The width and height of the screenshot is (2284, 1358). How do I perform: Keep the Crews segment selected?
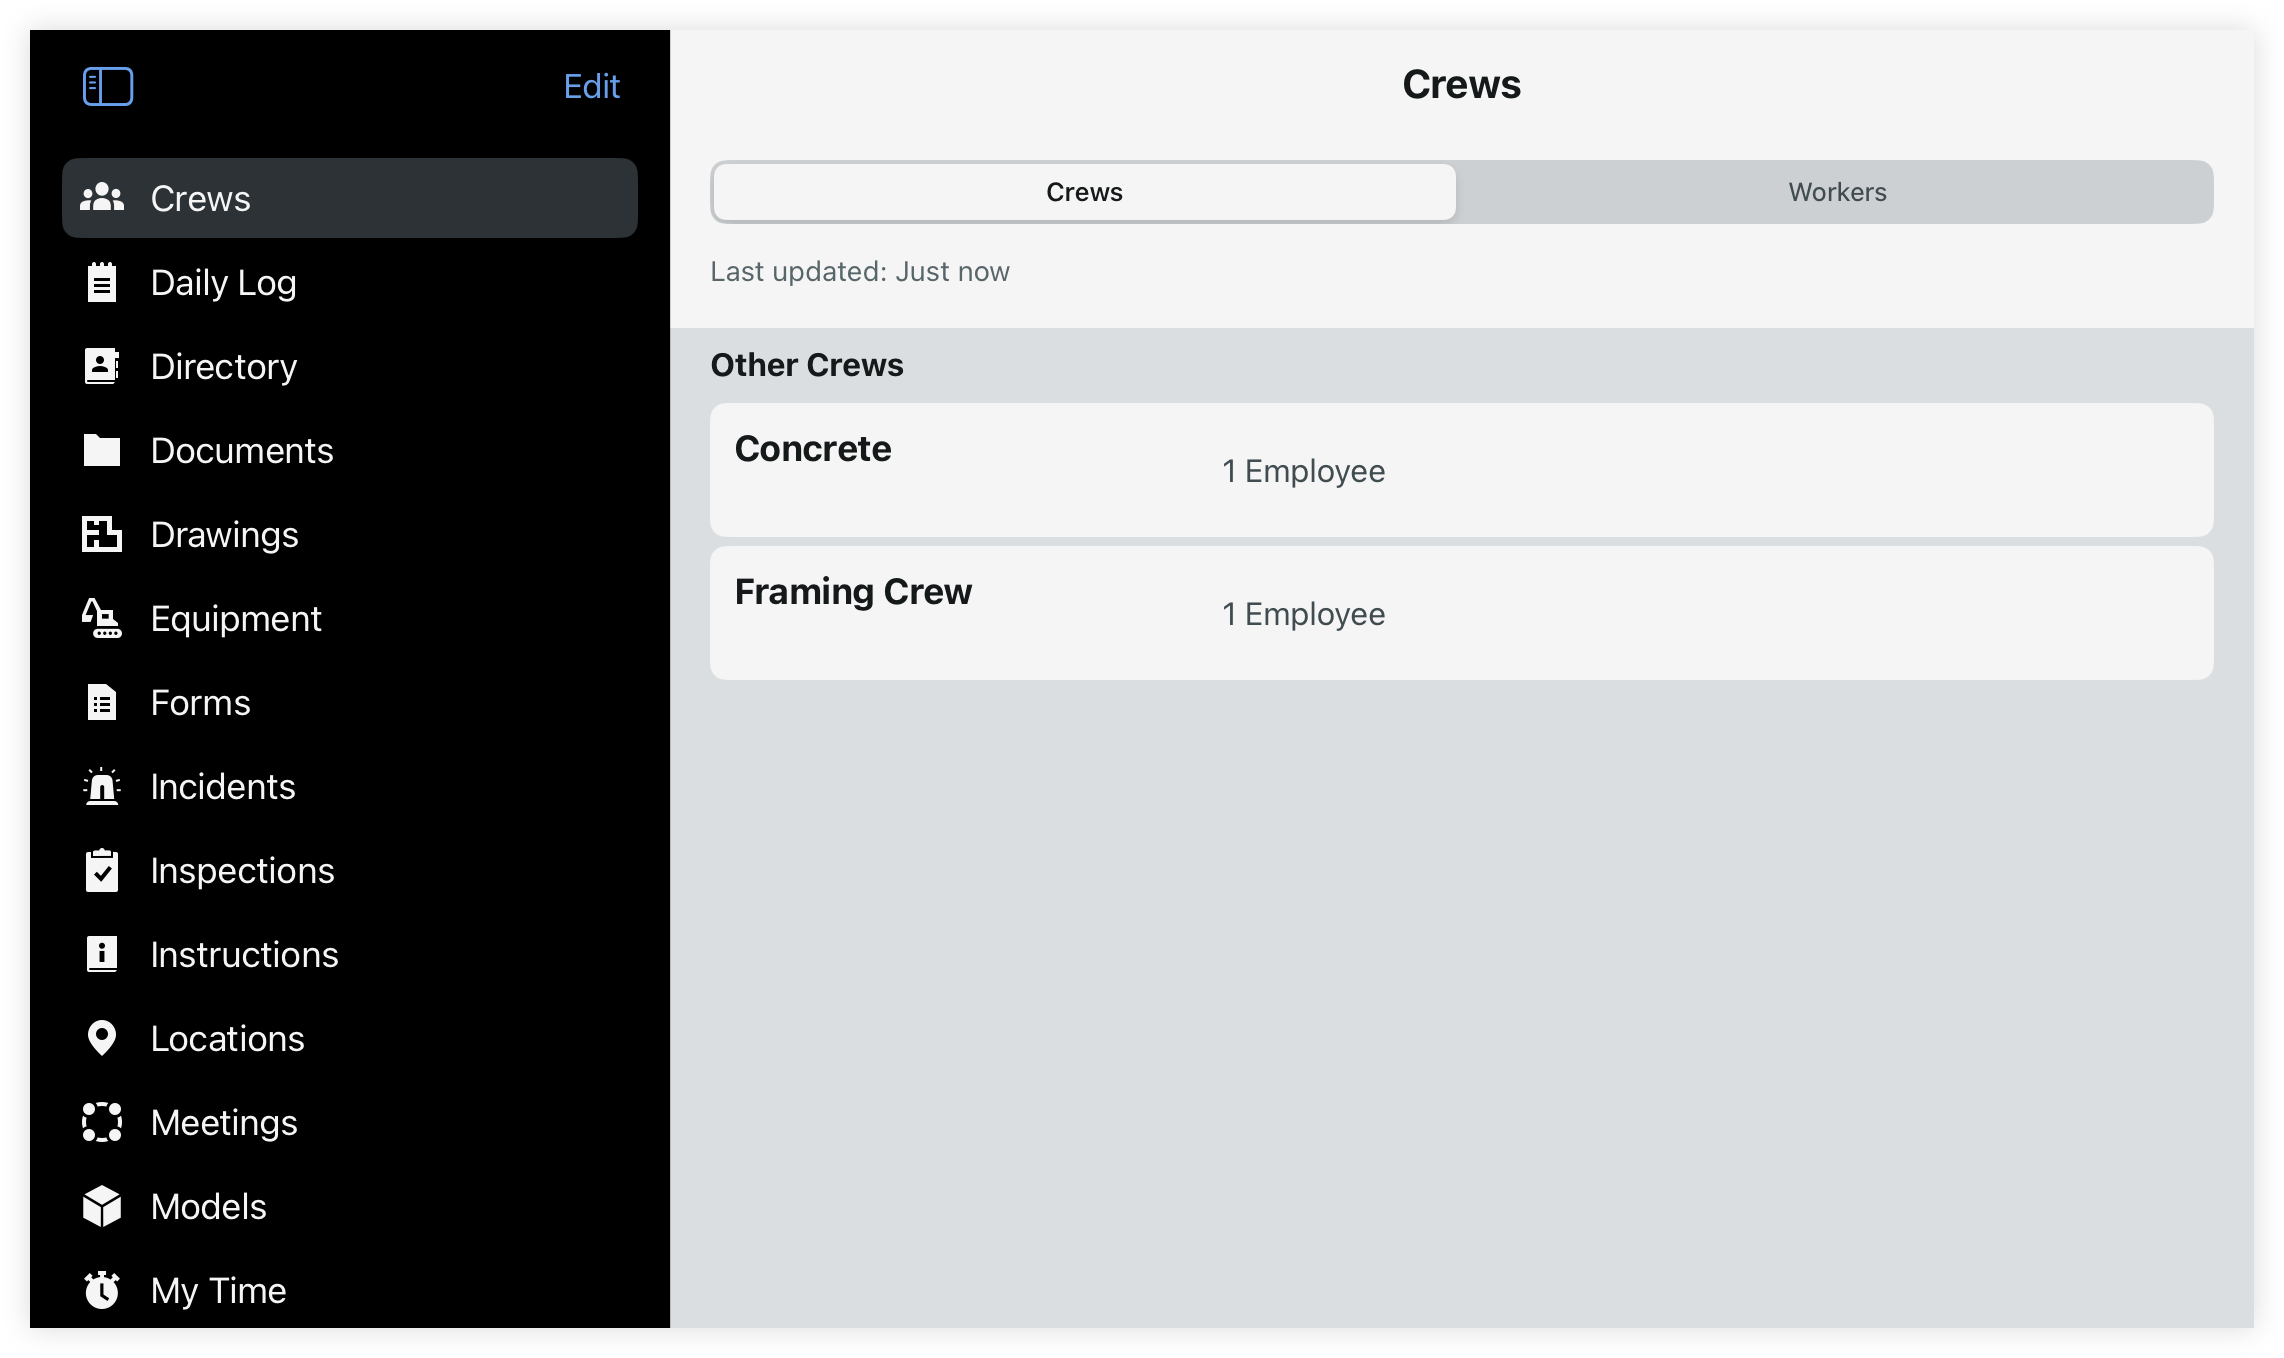click(x=1083, y=192)
